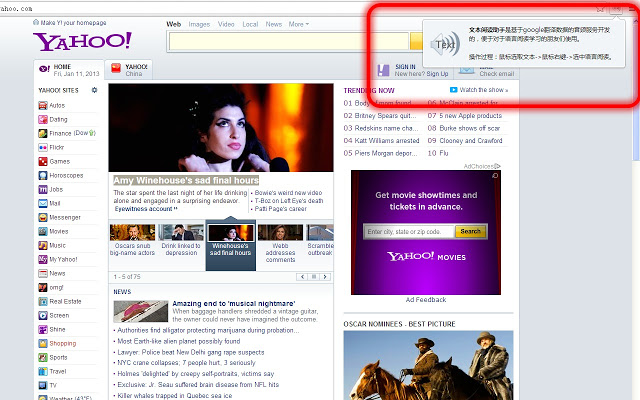This screenshot has width=640, height=400.
Task: Open Amy Winehouse's sad final hours headline
Action: click(186, 180)
